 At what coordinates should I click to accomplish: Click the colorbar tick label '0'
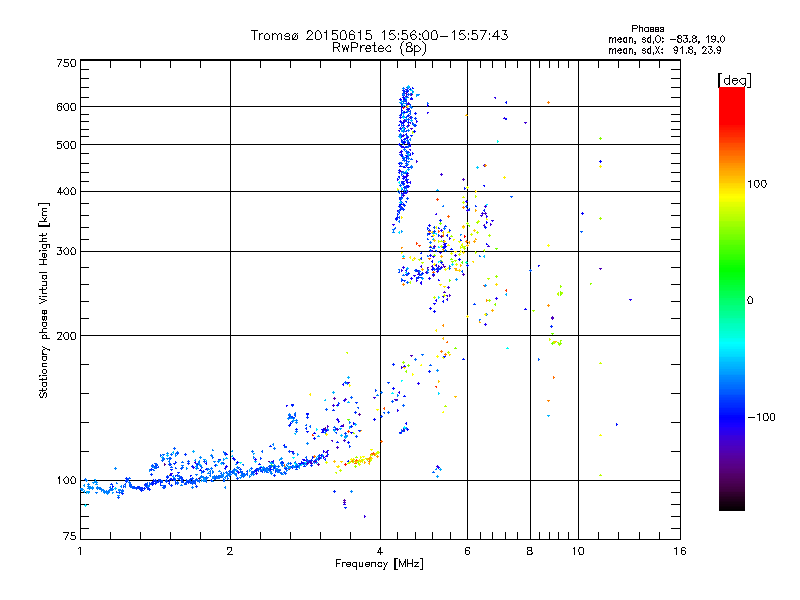pyautogui.click(x=750, y=301)
